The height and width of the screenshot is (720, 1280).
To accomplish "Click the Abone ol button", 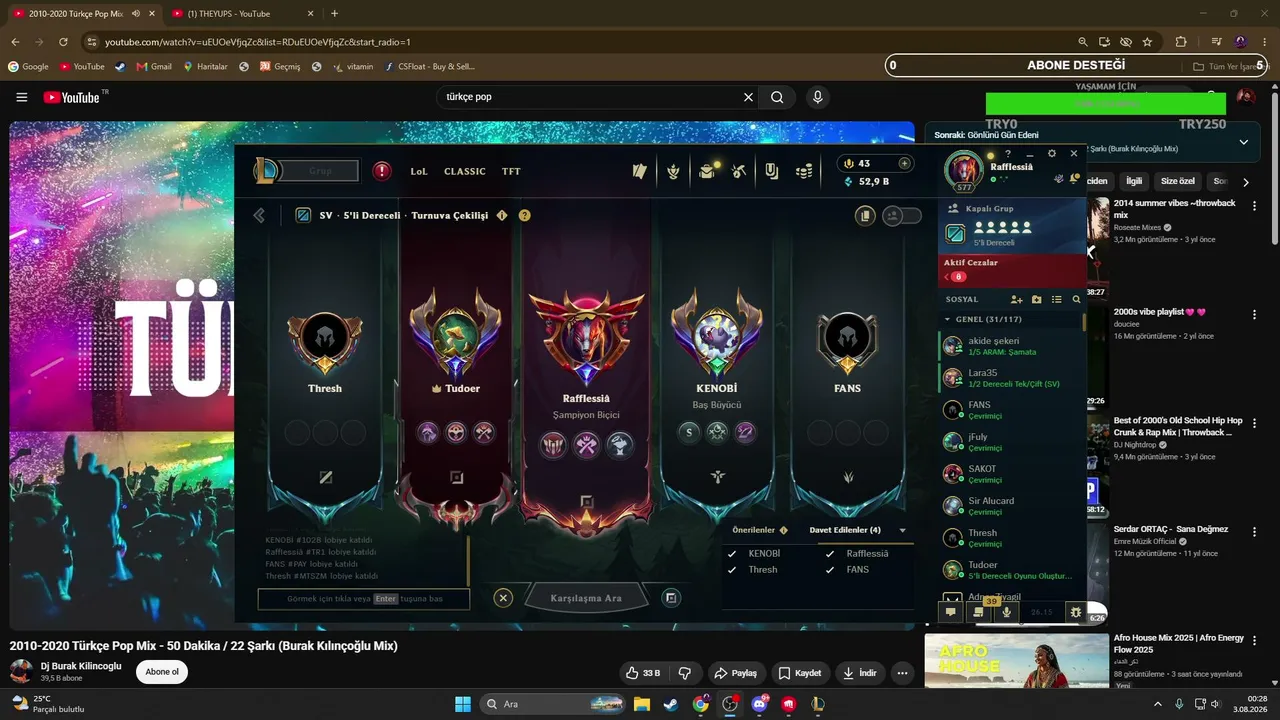I will click(162, 672).
